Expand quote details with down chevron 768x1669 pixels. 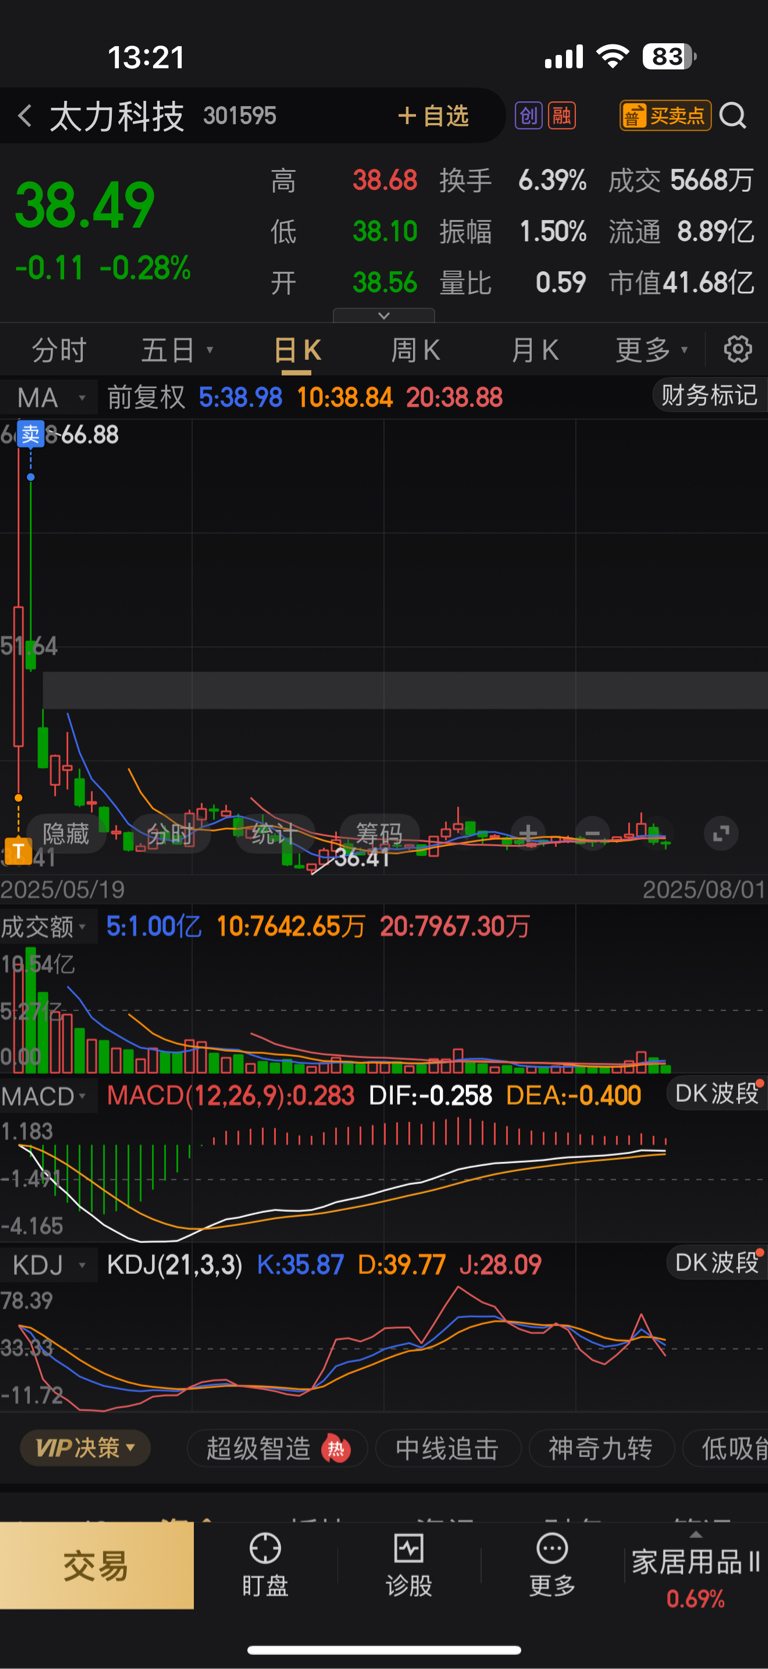pyautogui.click(x=384, y=315)
